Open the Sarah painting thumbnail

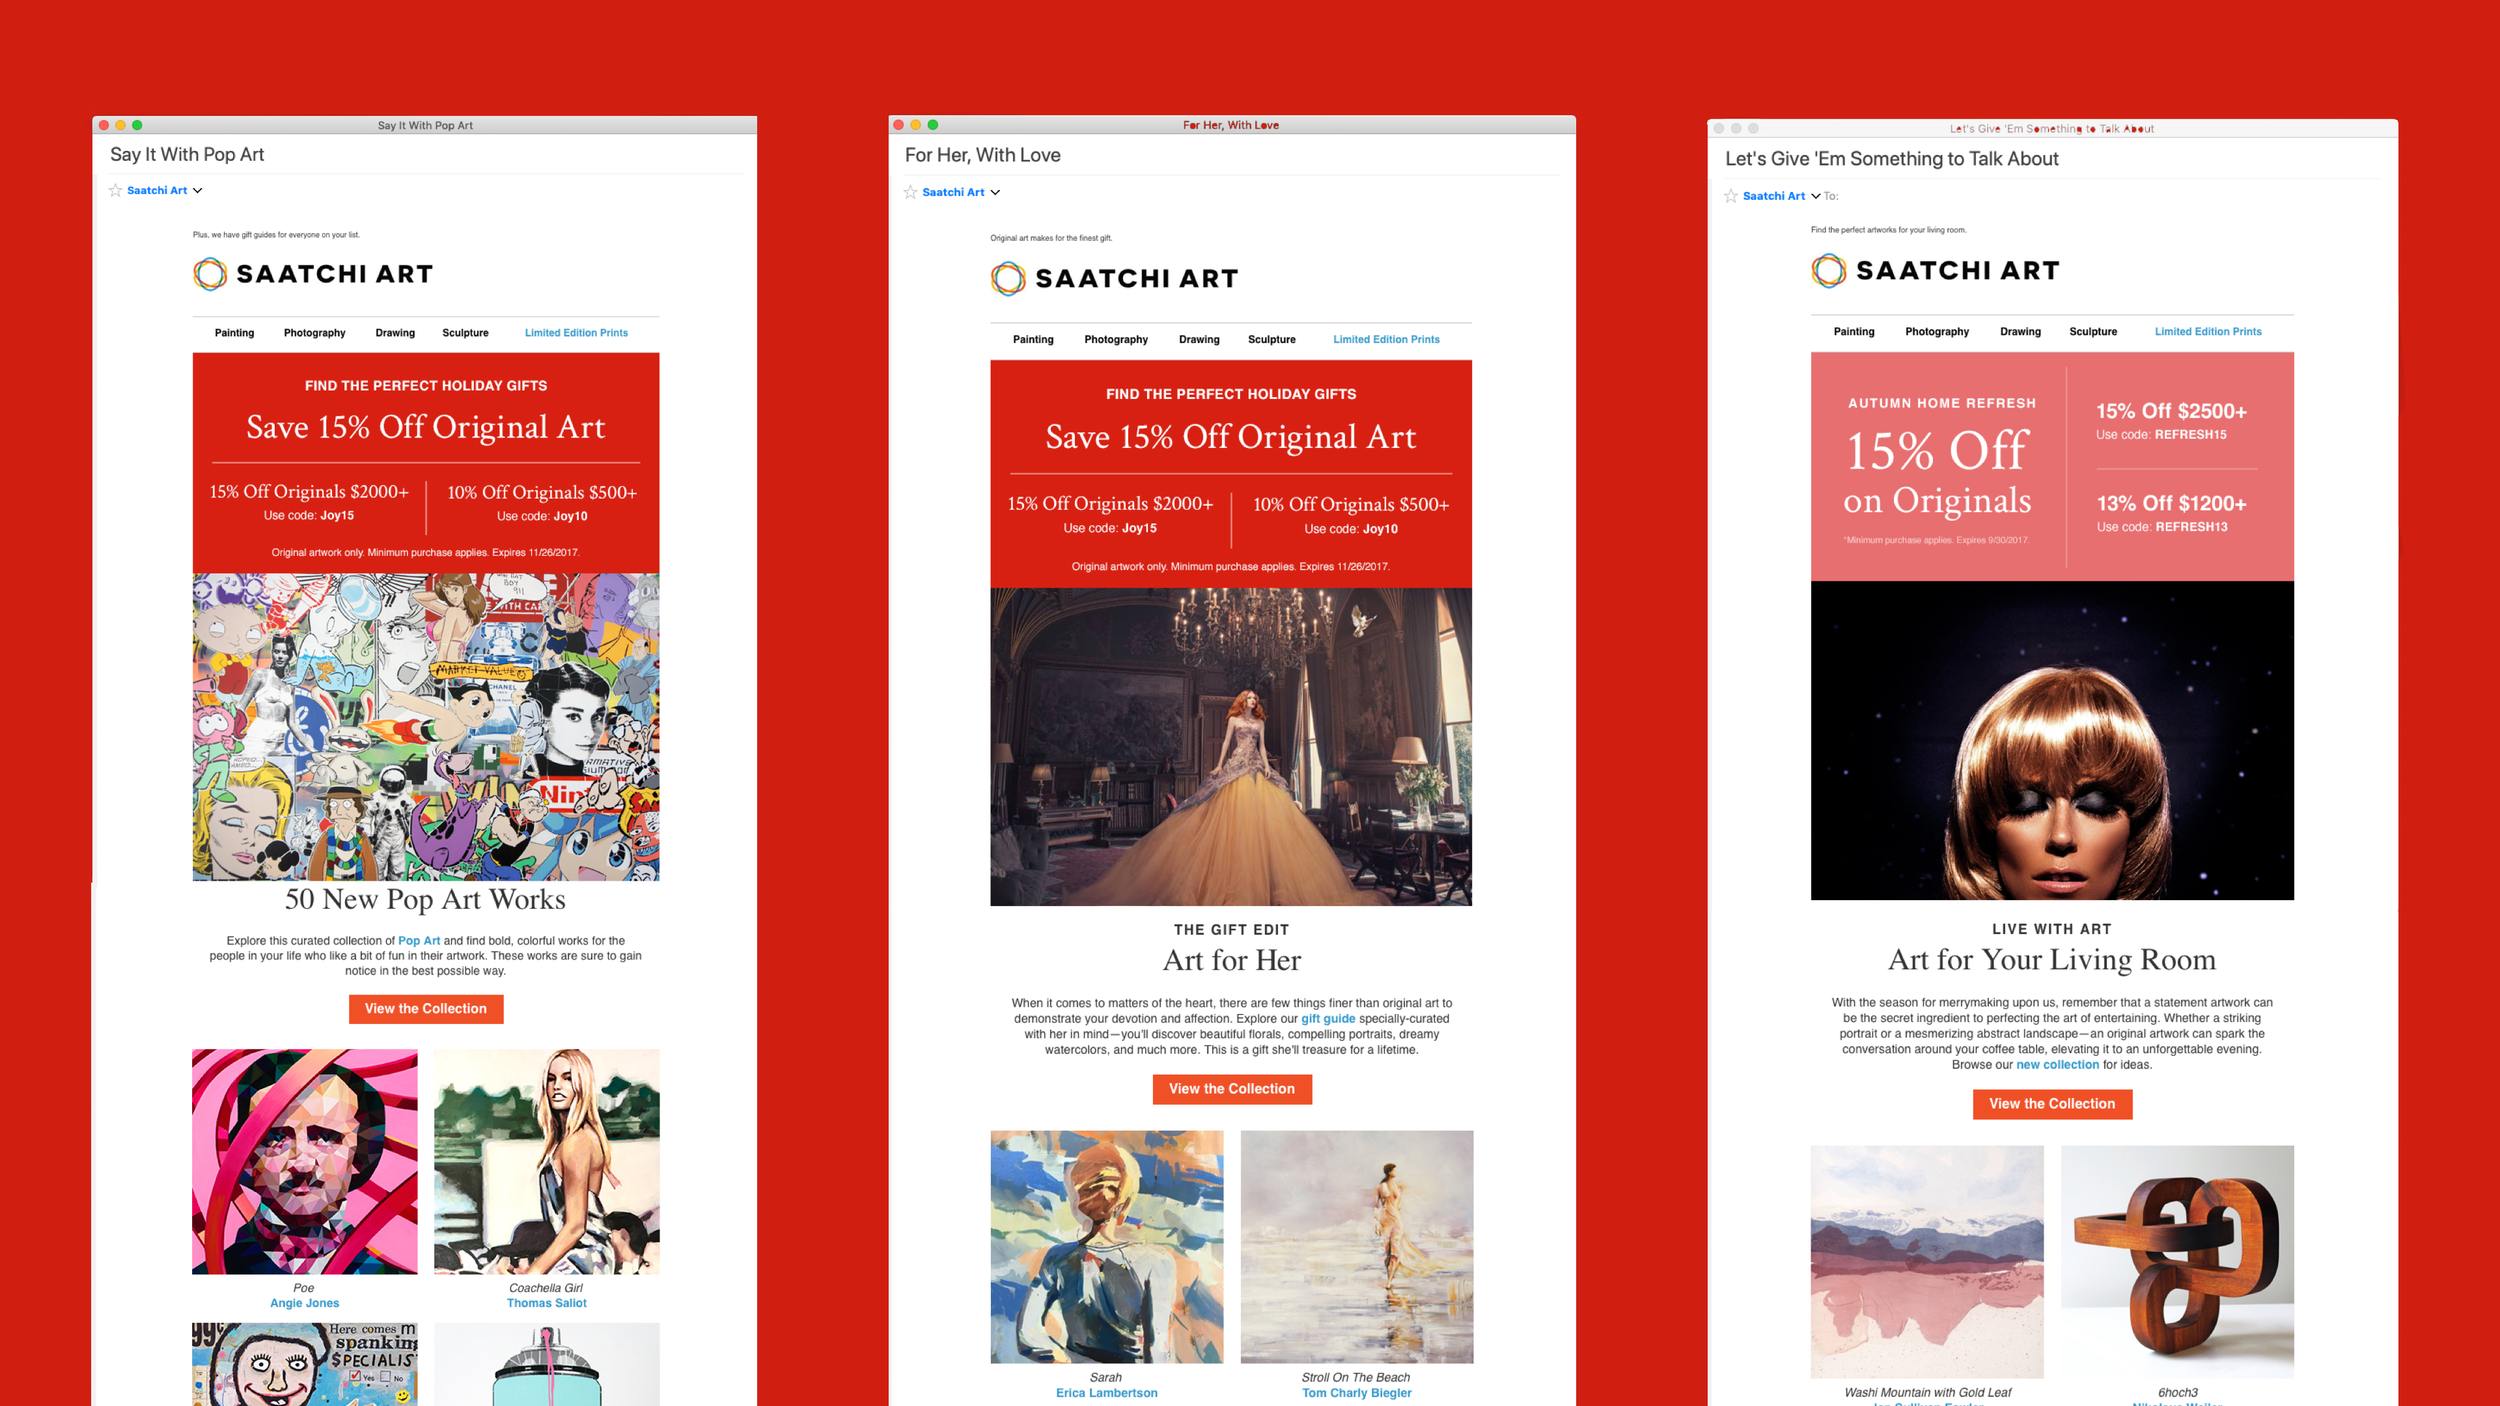point(1107,1247)
